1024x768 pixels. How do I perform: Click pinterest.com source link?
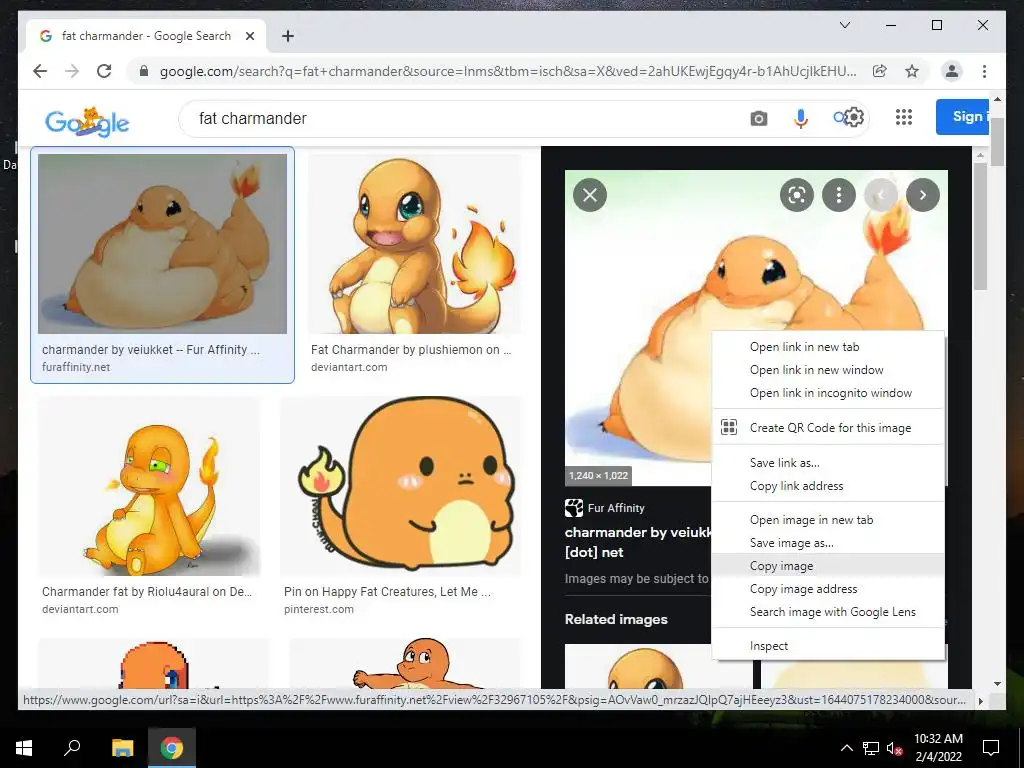[x=319, y=609]
